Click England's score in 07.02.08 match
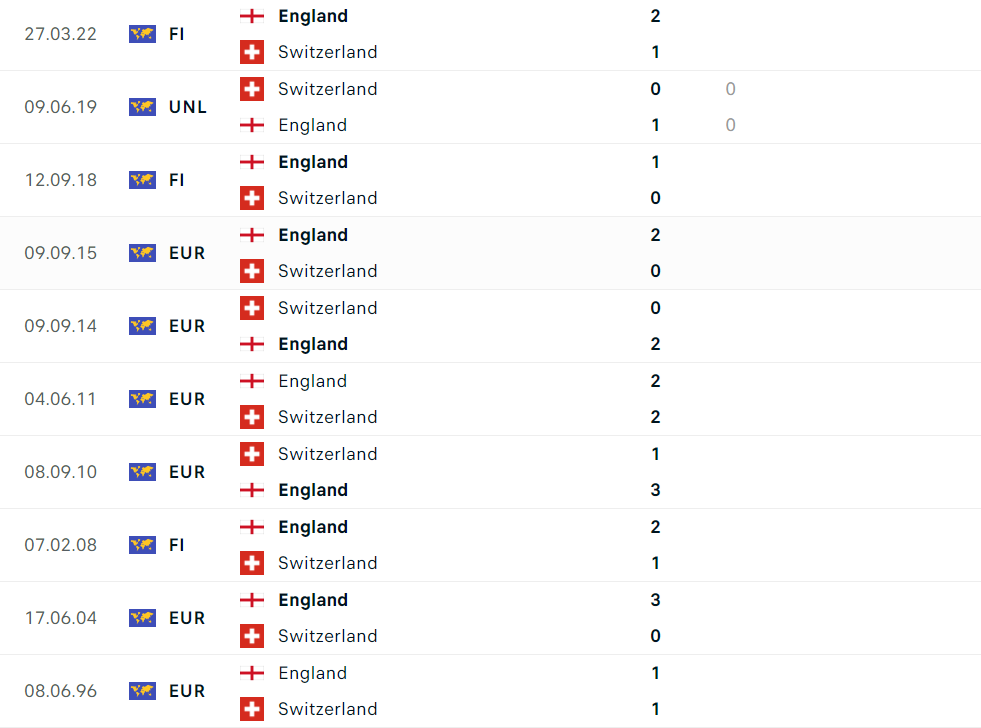This screenshot has height=728, width=981. click(x=656, y=527)
